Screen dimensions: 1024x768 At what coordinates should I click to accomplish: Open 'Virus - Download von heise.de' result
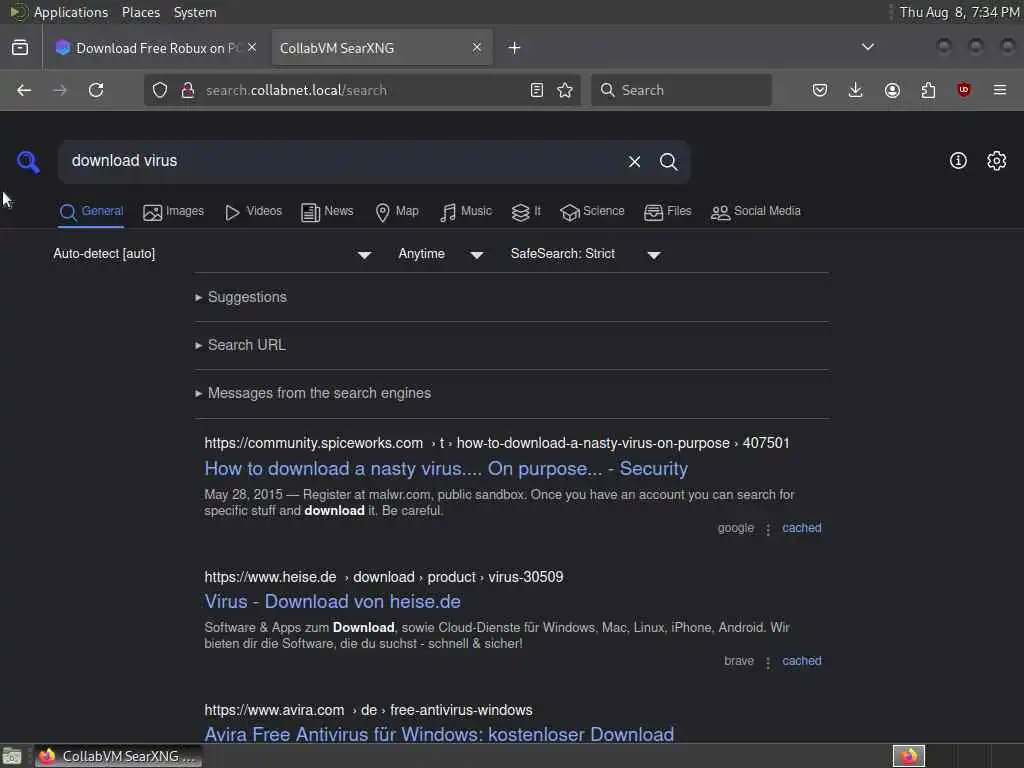pos(332,601)
